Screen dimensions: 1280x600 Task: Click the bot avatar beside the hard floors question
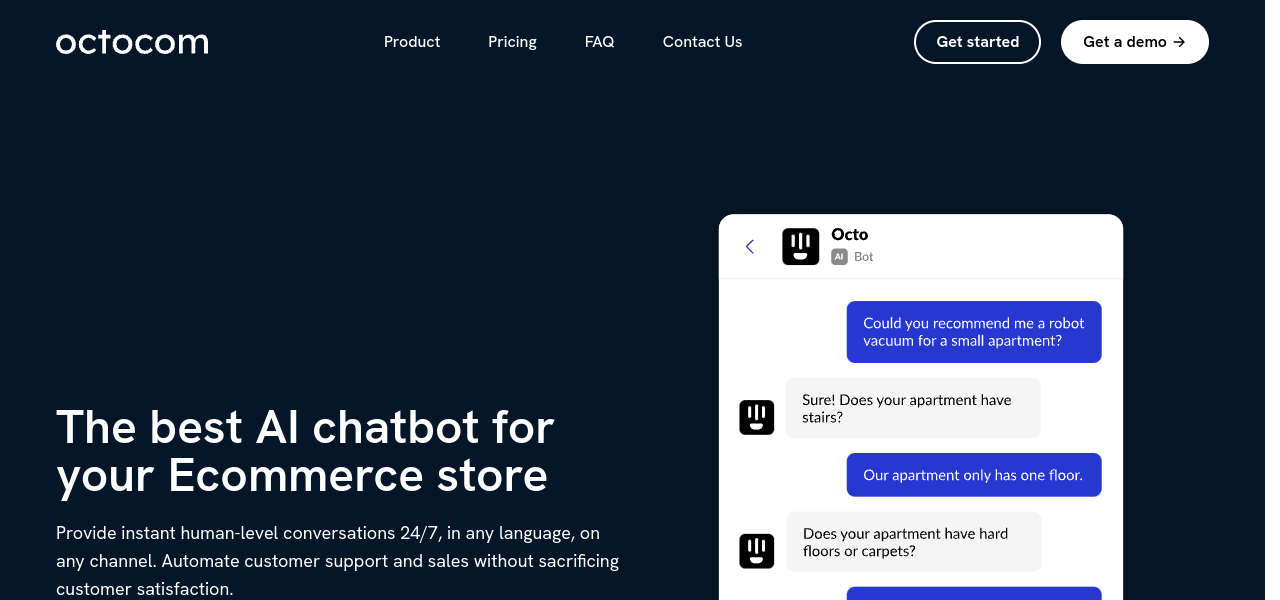point(757,551)
